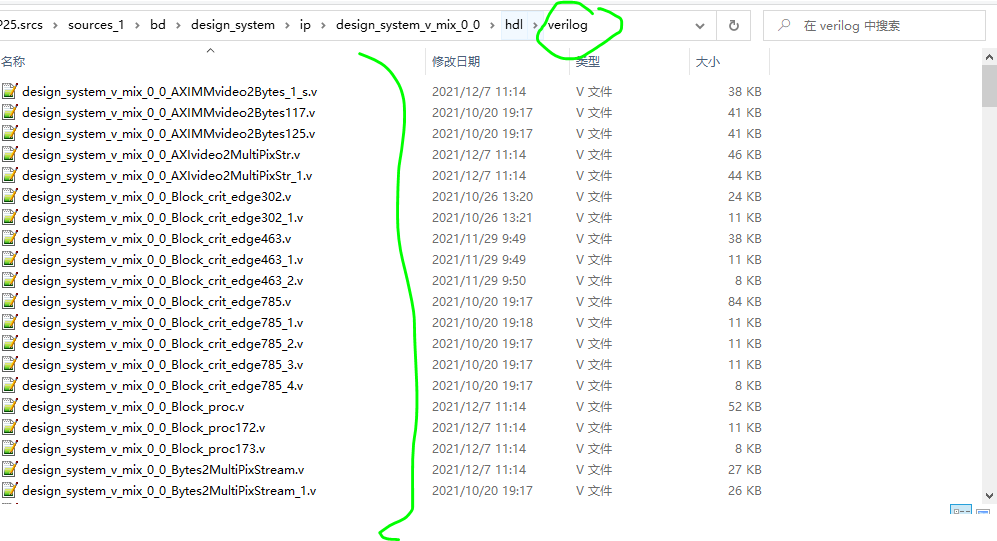Screen dimensions: 997x541
Task: Refresh the verilog folder view
Action: (x=734, y=25)
